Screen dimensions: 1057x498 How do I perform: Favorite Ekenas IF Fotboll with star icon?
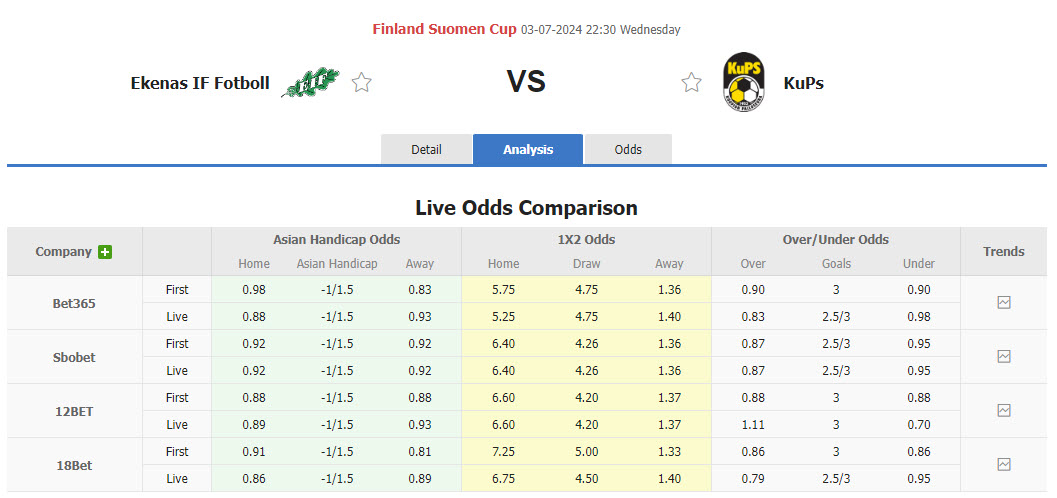[361, 82]
